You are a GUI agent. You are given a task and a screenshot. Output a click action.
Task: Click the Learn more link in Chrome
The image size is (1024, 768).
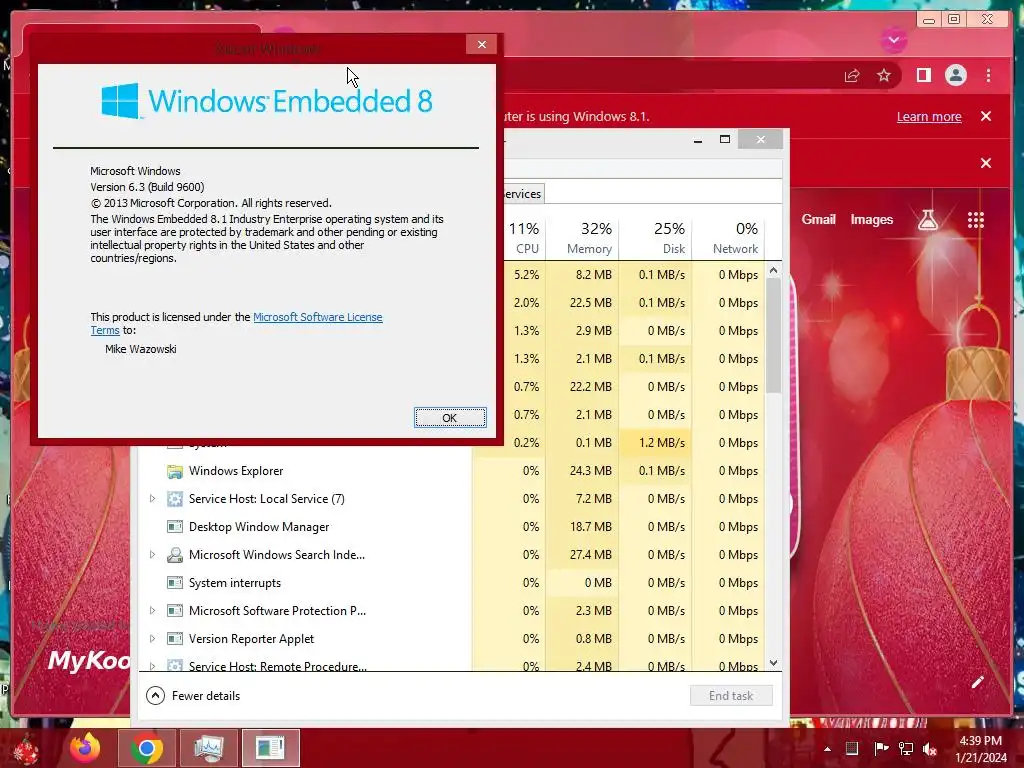click(x=929, y=117)
